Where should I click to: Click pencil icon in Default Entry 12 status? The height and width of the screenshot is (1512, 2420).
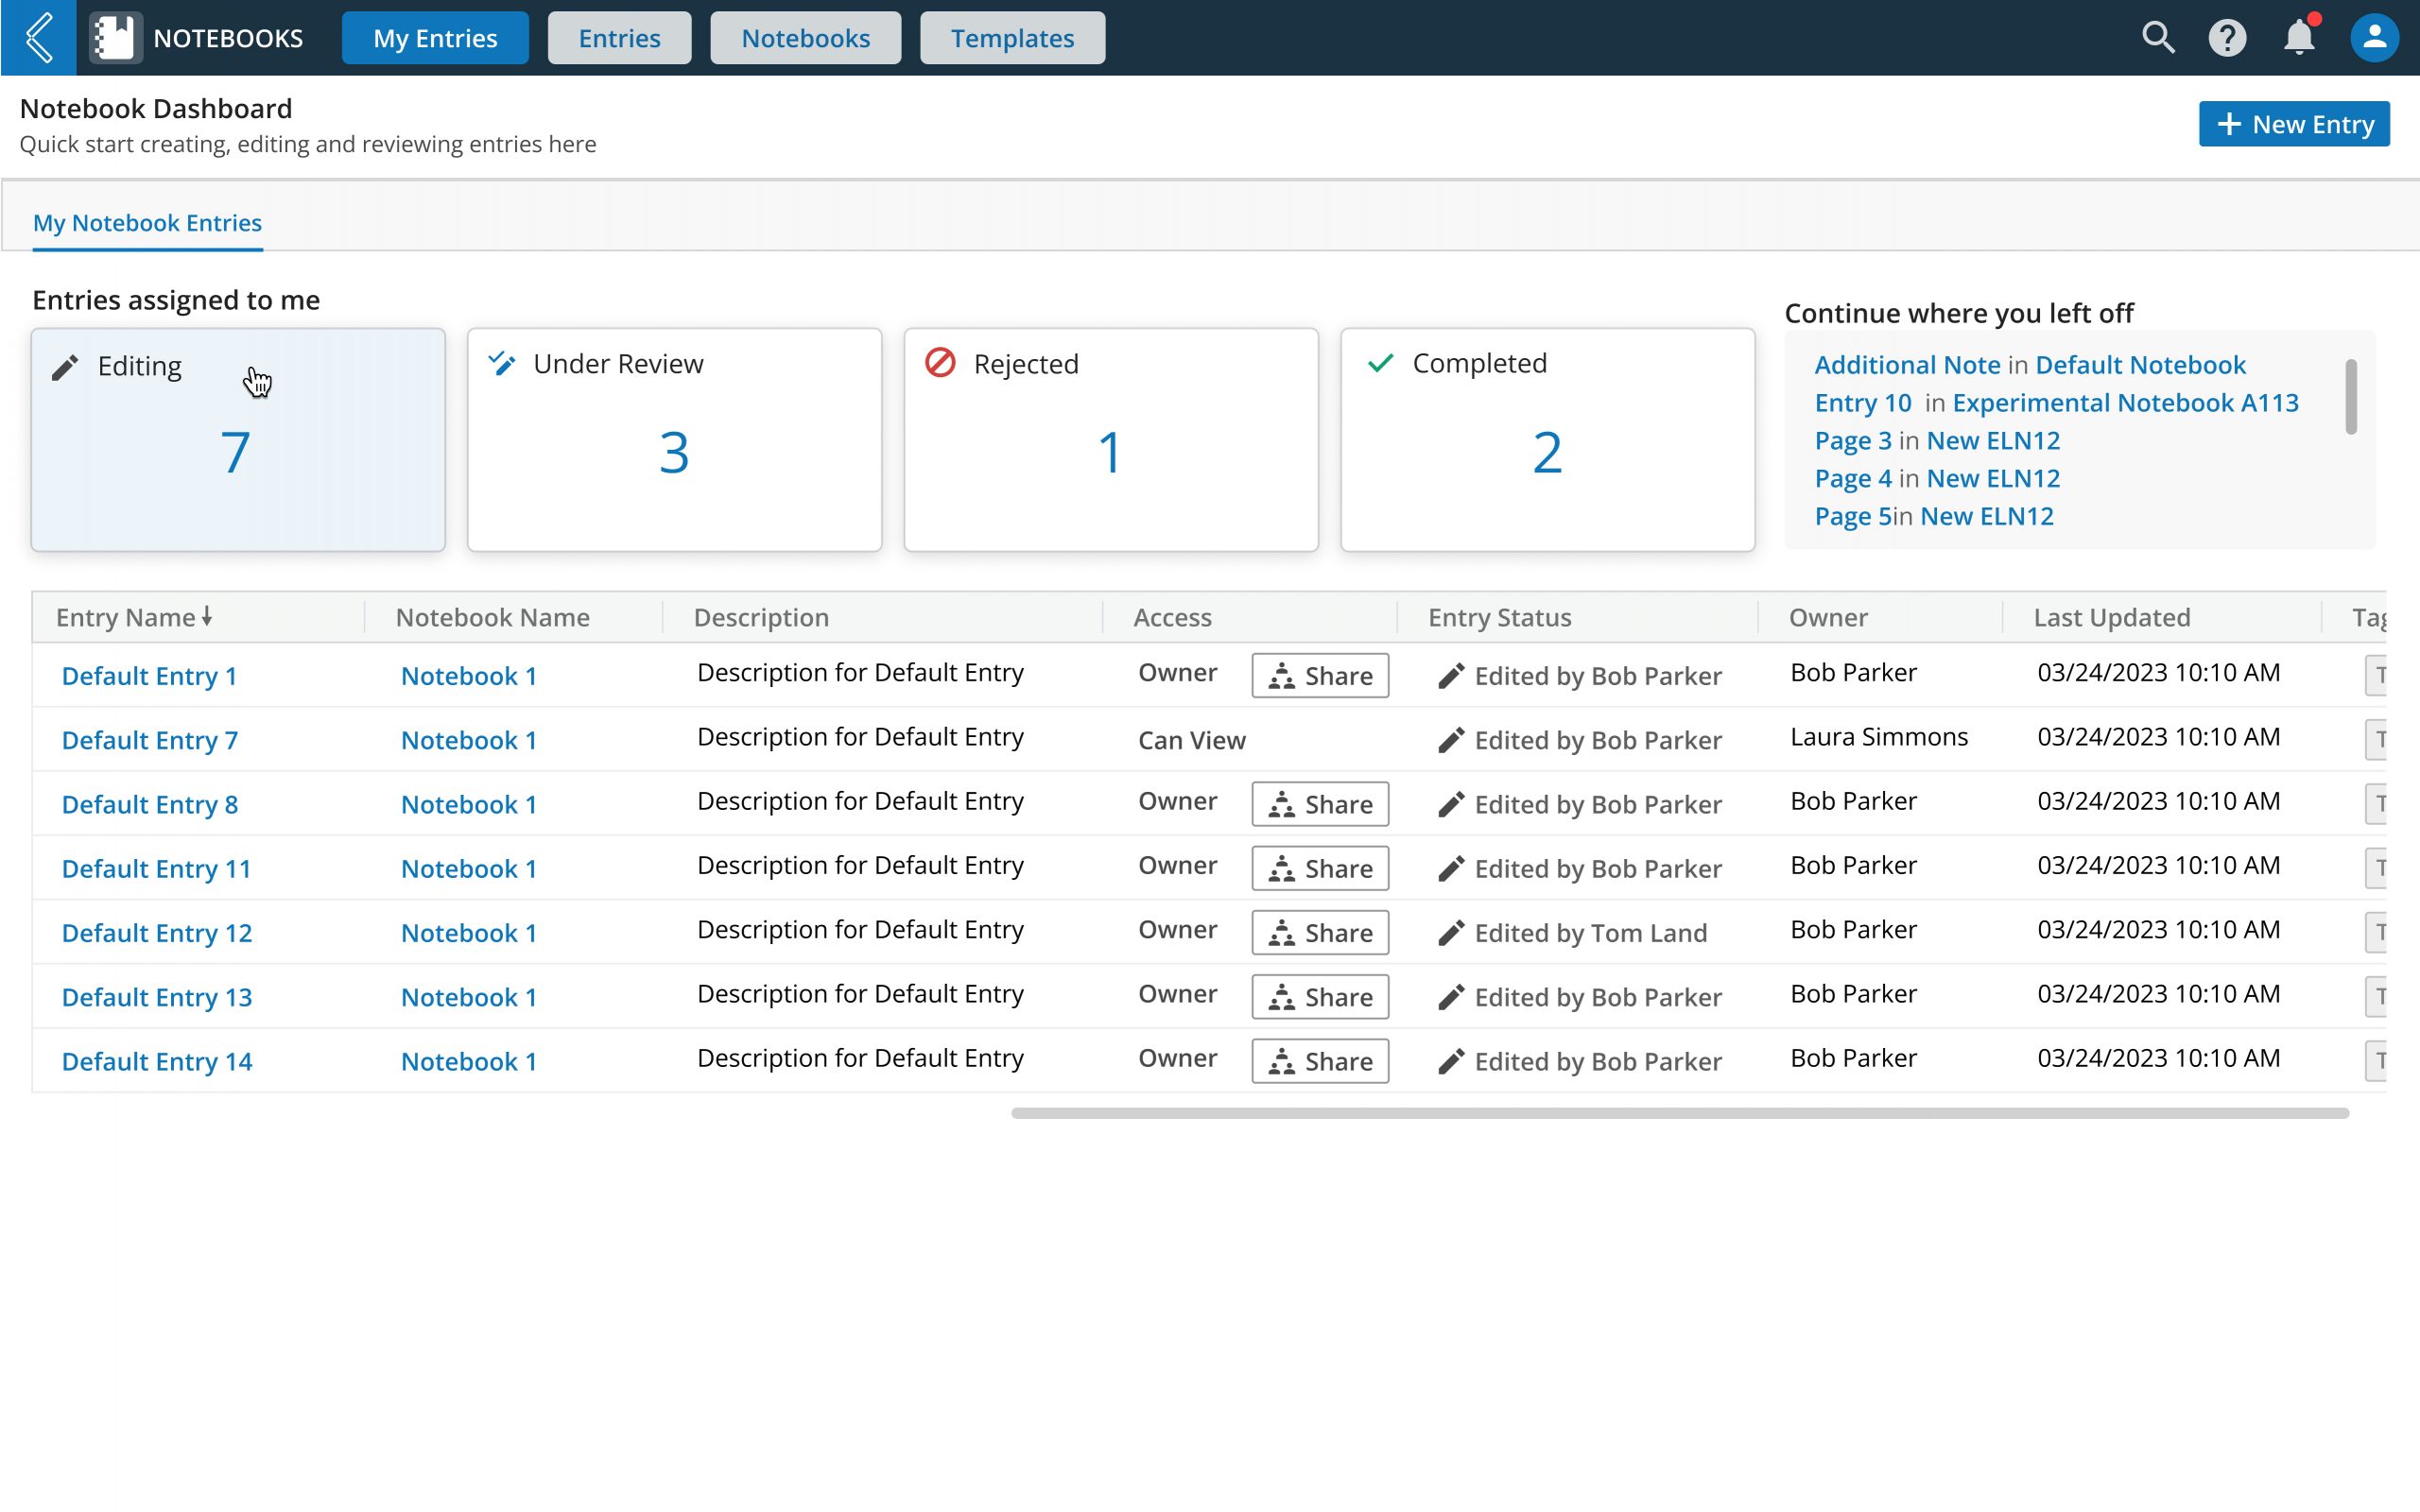click(x=1451, y=933)
